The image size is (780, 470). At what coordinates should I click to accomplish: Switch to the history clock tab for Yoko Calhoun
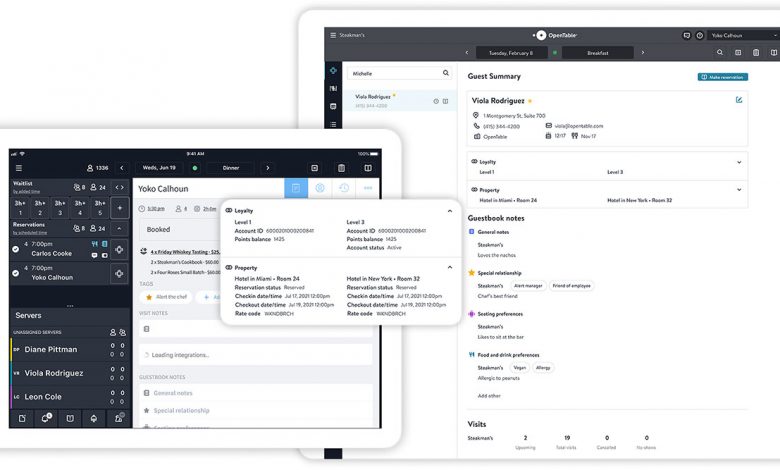pos(344,188)
